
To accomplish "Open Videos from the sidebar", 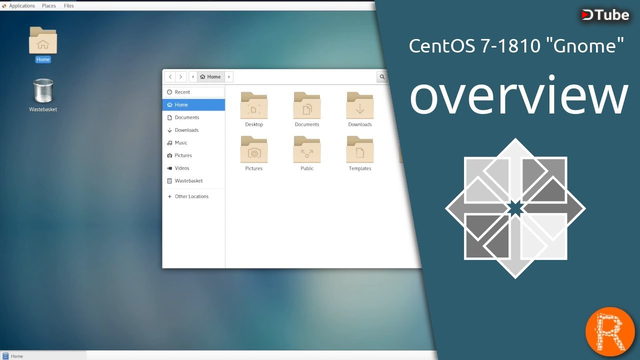I will tap(193, 168).
